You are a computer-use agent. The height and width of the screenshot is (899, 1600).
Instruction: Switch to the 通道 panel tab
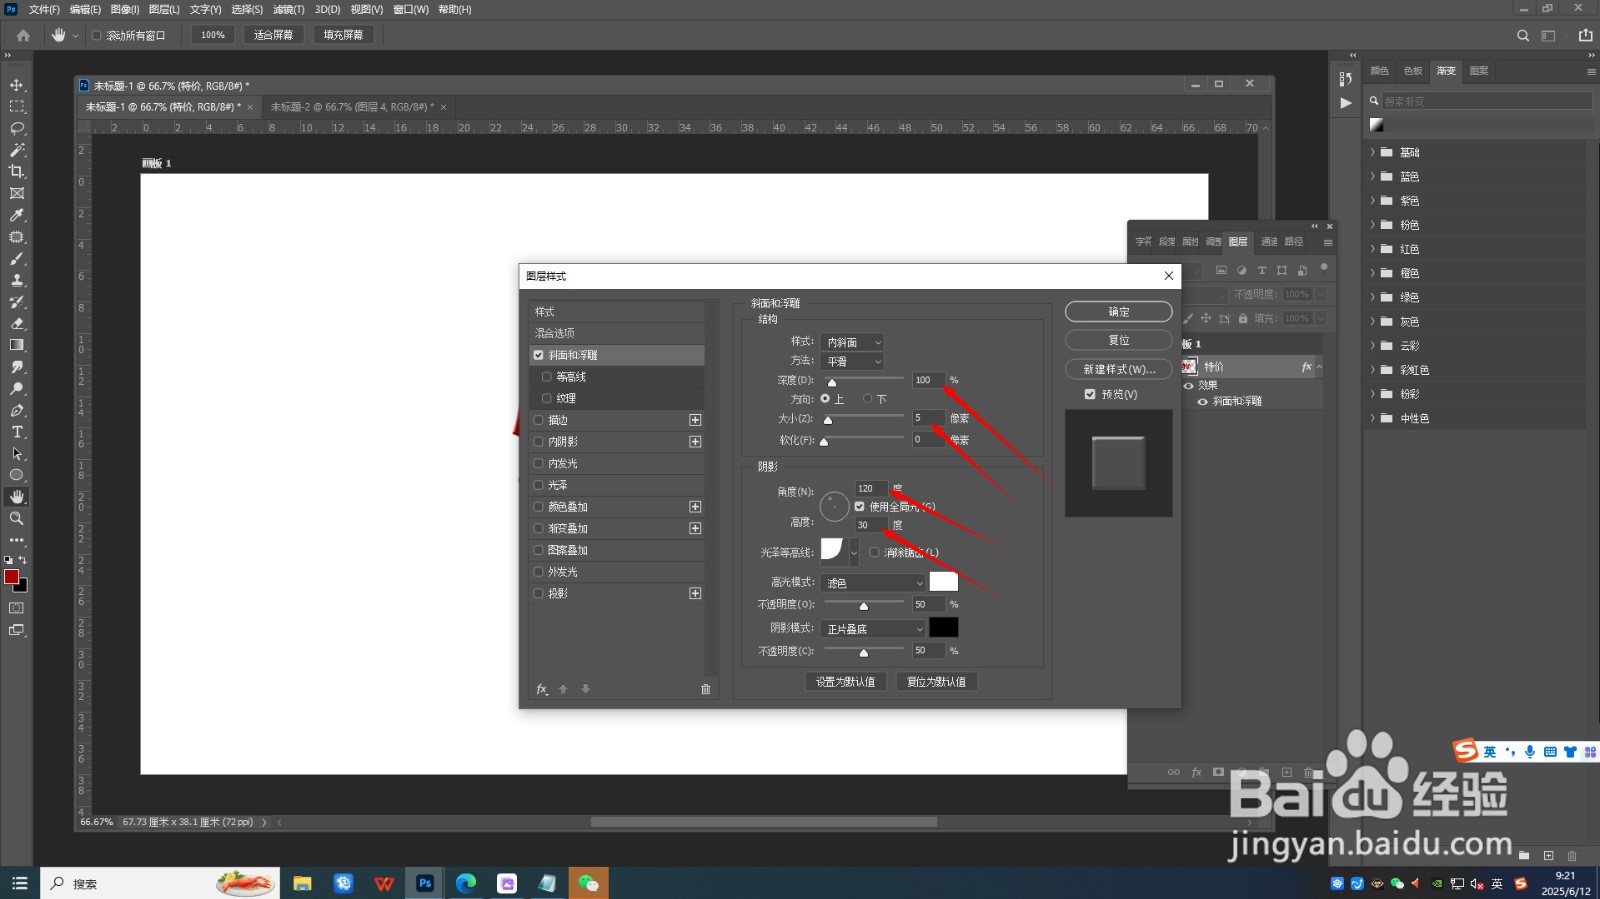[x=1269, y=241]
